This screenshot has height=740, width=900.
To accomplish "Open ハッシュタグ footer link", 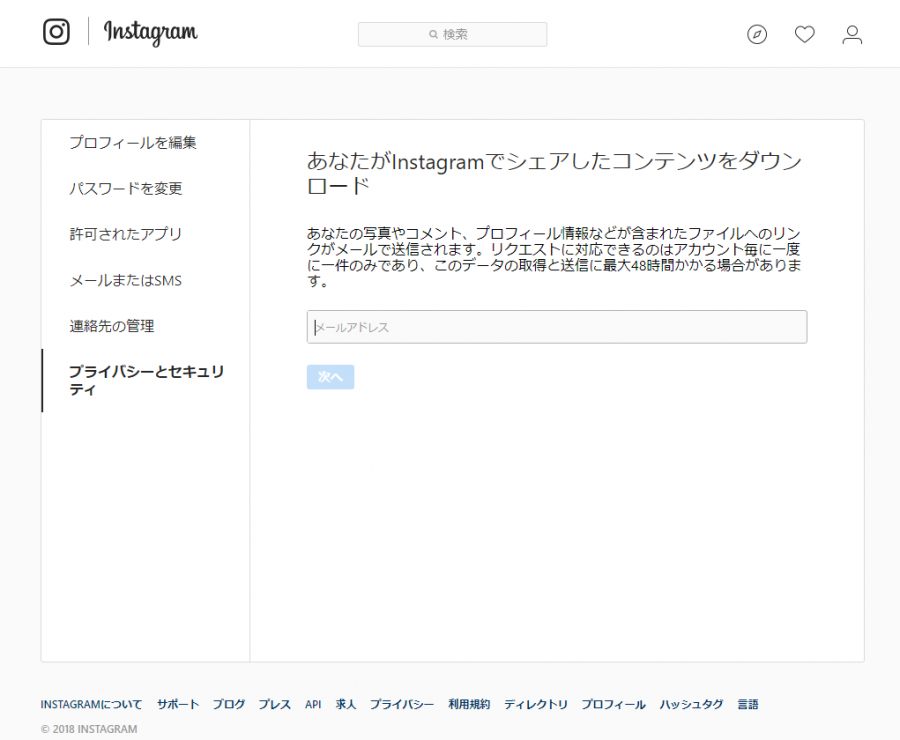I will click(692, 704).
